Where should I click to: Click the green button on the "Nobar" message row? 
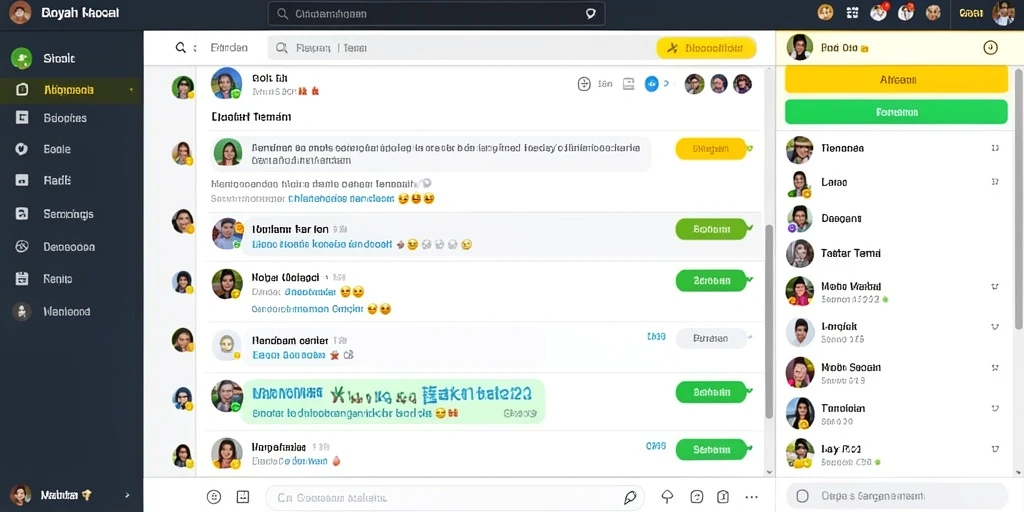(x=711, y=281)
